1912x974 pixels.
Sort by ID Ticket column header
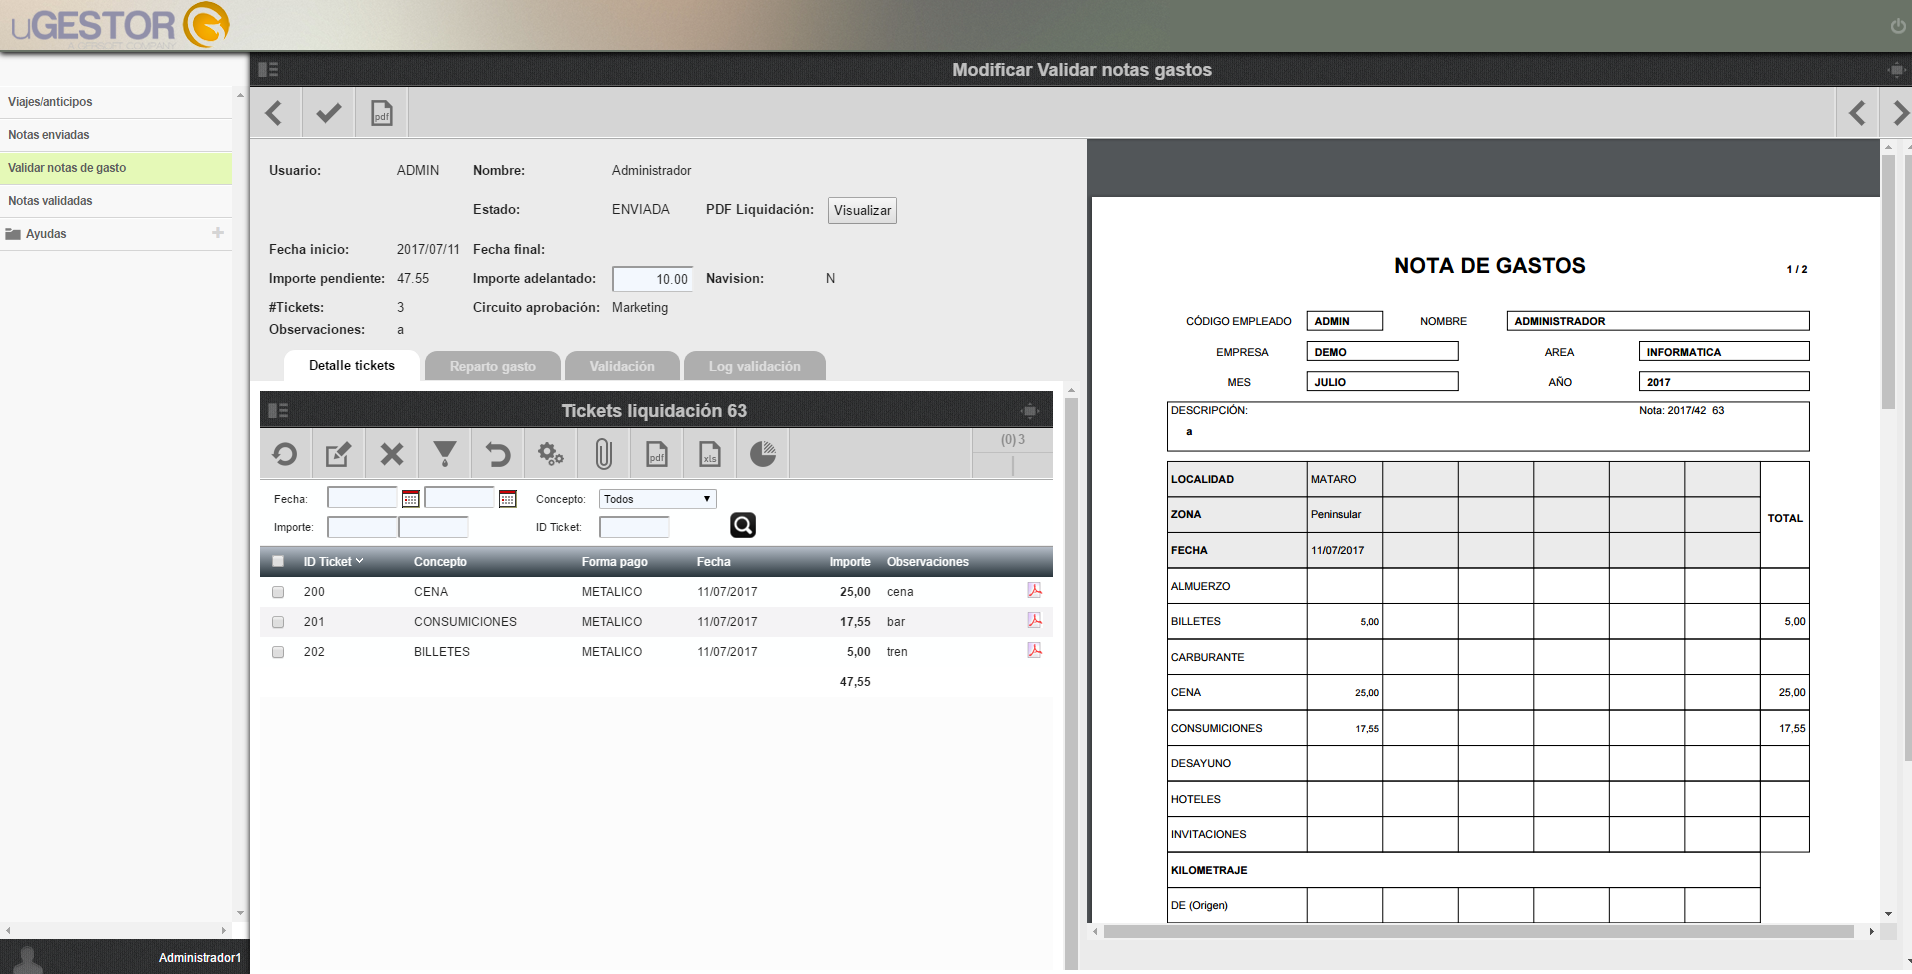pyautogui.click(x=333, y=562)
